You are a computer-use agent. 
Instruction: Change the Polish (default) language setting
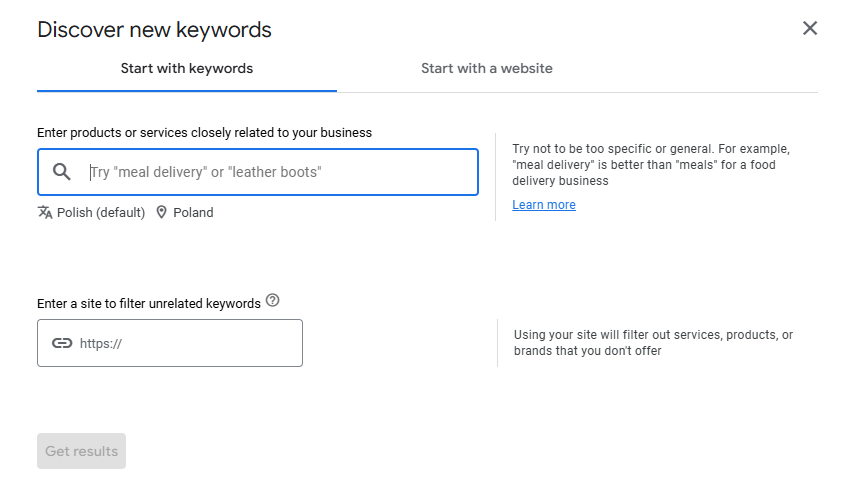point(100,213)
